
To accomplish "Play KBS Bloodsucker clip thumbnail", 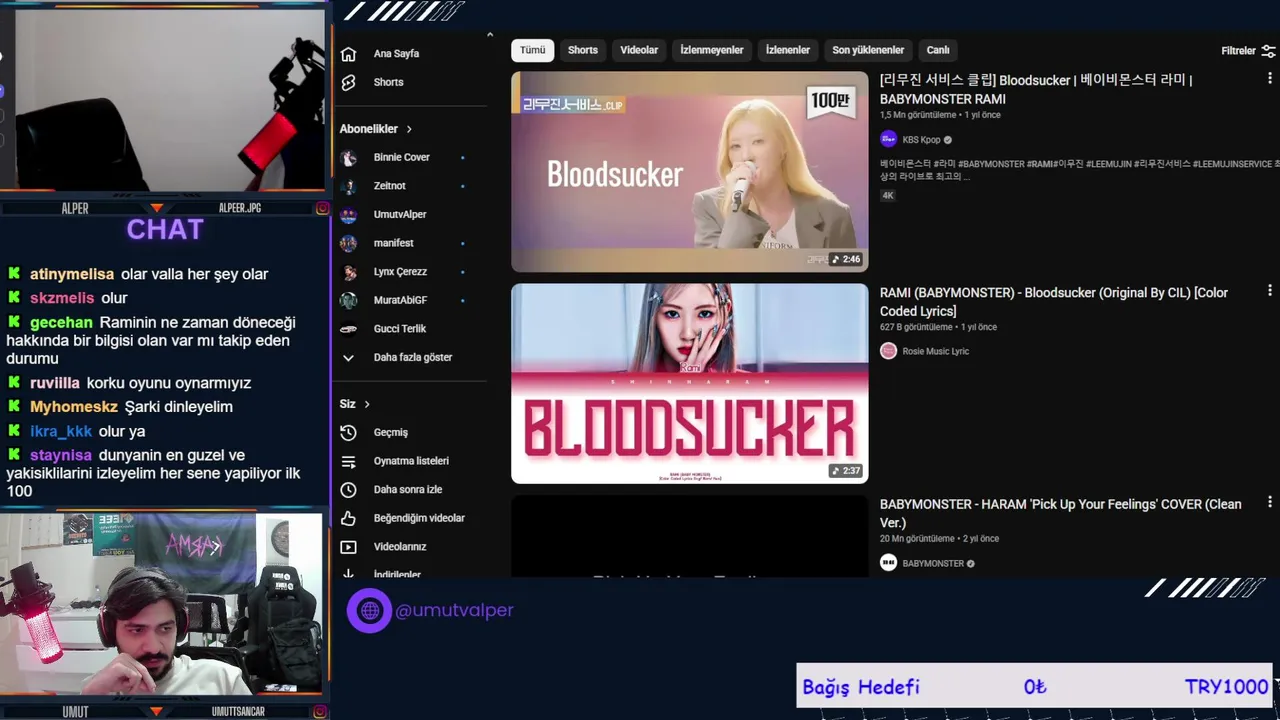I will 689,171.
